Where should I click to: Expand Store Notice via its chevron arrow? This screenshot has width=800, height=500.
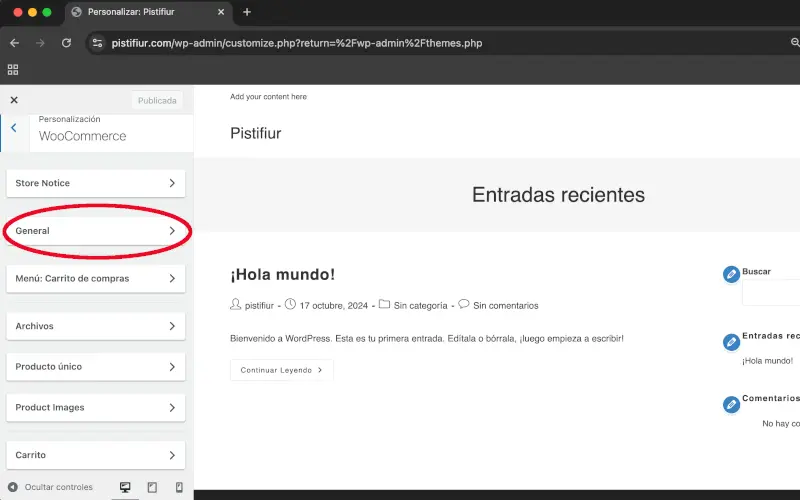172,183
